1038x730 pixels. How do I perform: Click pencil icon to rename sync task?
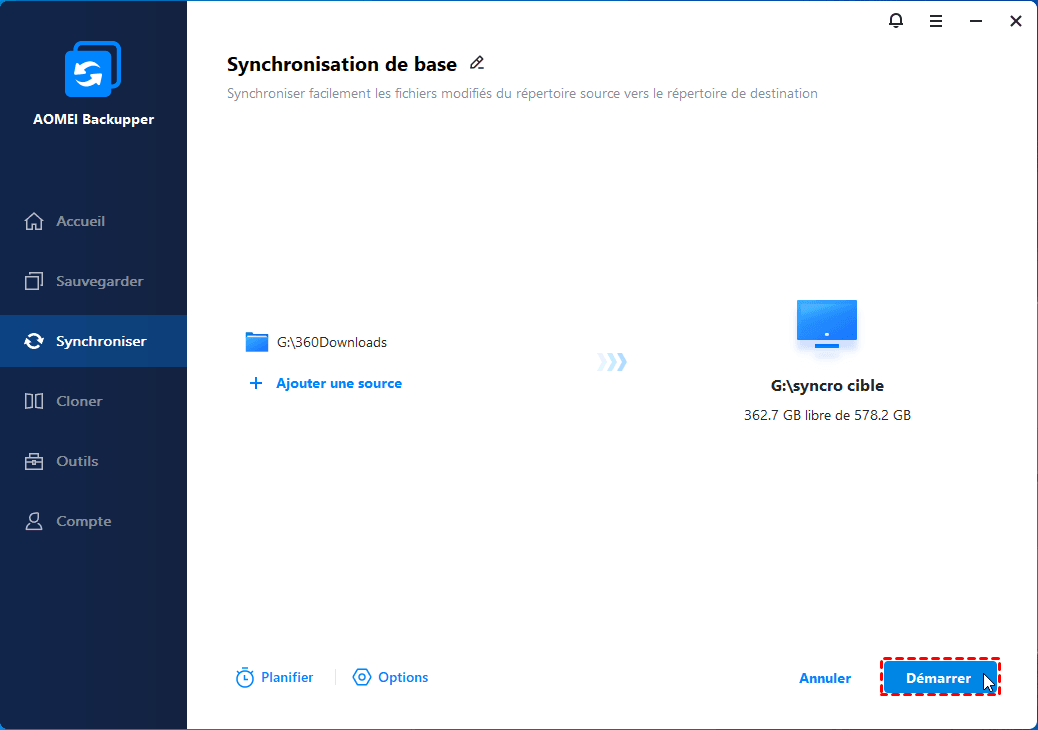[x=477, y=63]
